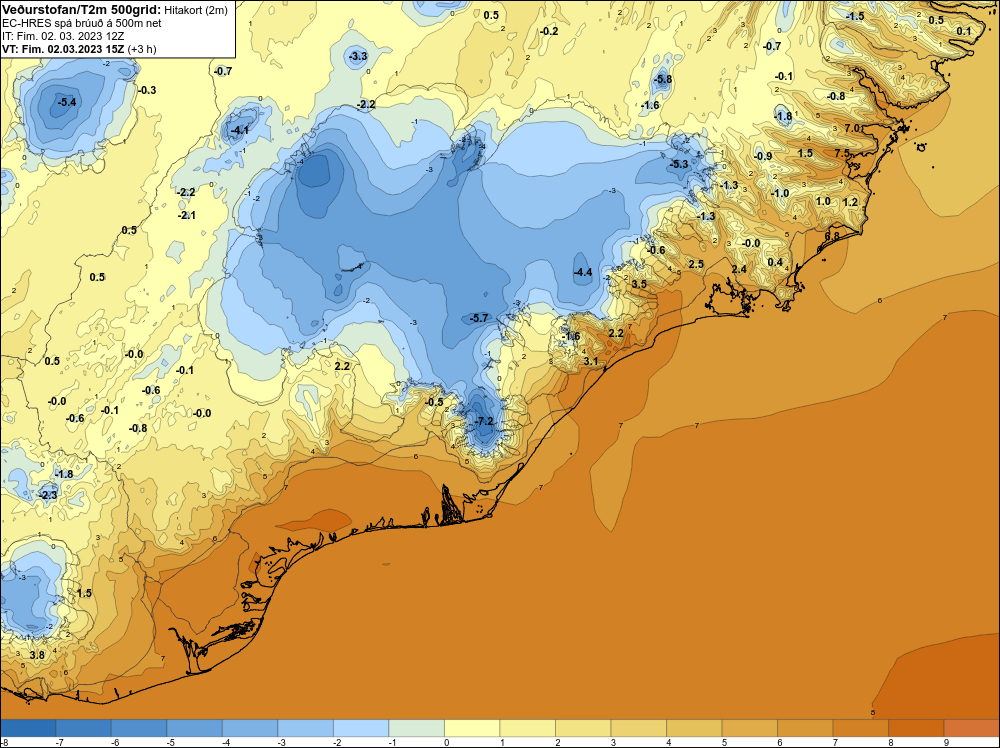Select the -0.2 temperature value
The width and height of the screenshot is (1000, 748).
click(548, 31)
